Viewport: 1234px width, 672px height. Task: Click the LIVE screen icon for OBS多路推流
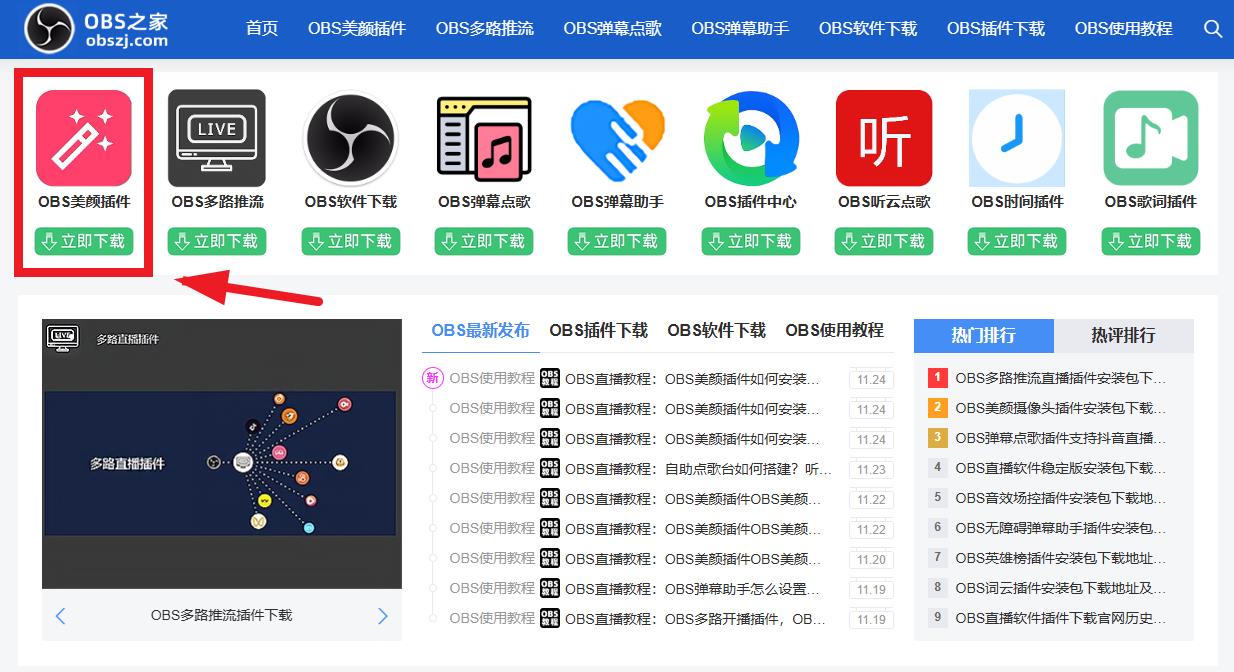[x=217, y=138]
